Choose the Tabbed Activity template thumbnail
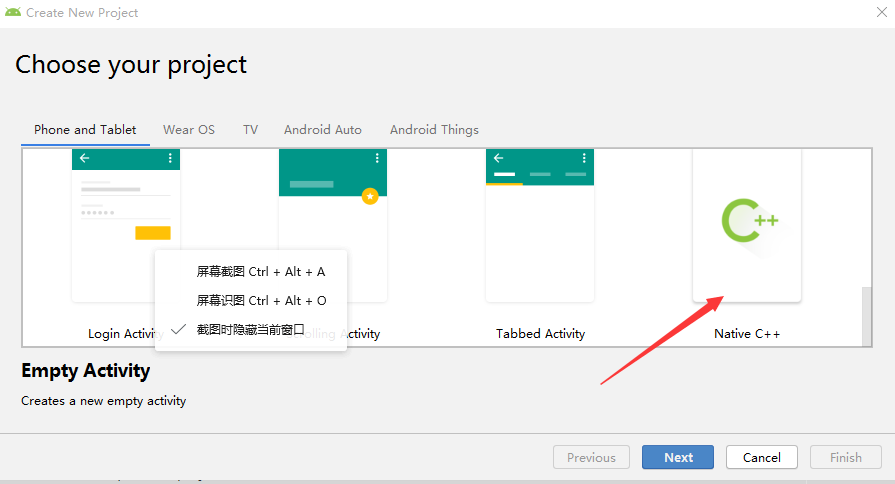The width and height of the screenshot is (895, 484). tap(540, 225)
